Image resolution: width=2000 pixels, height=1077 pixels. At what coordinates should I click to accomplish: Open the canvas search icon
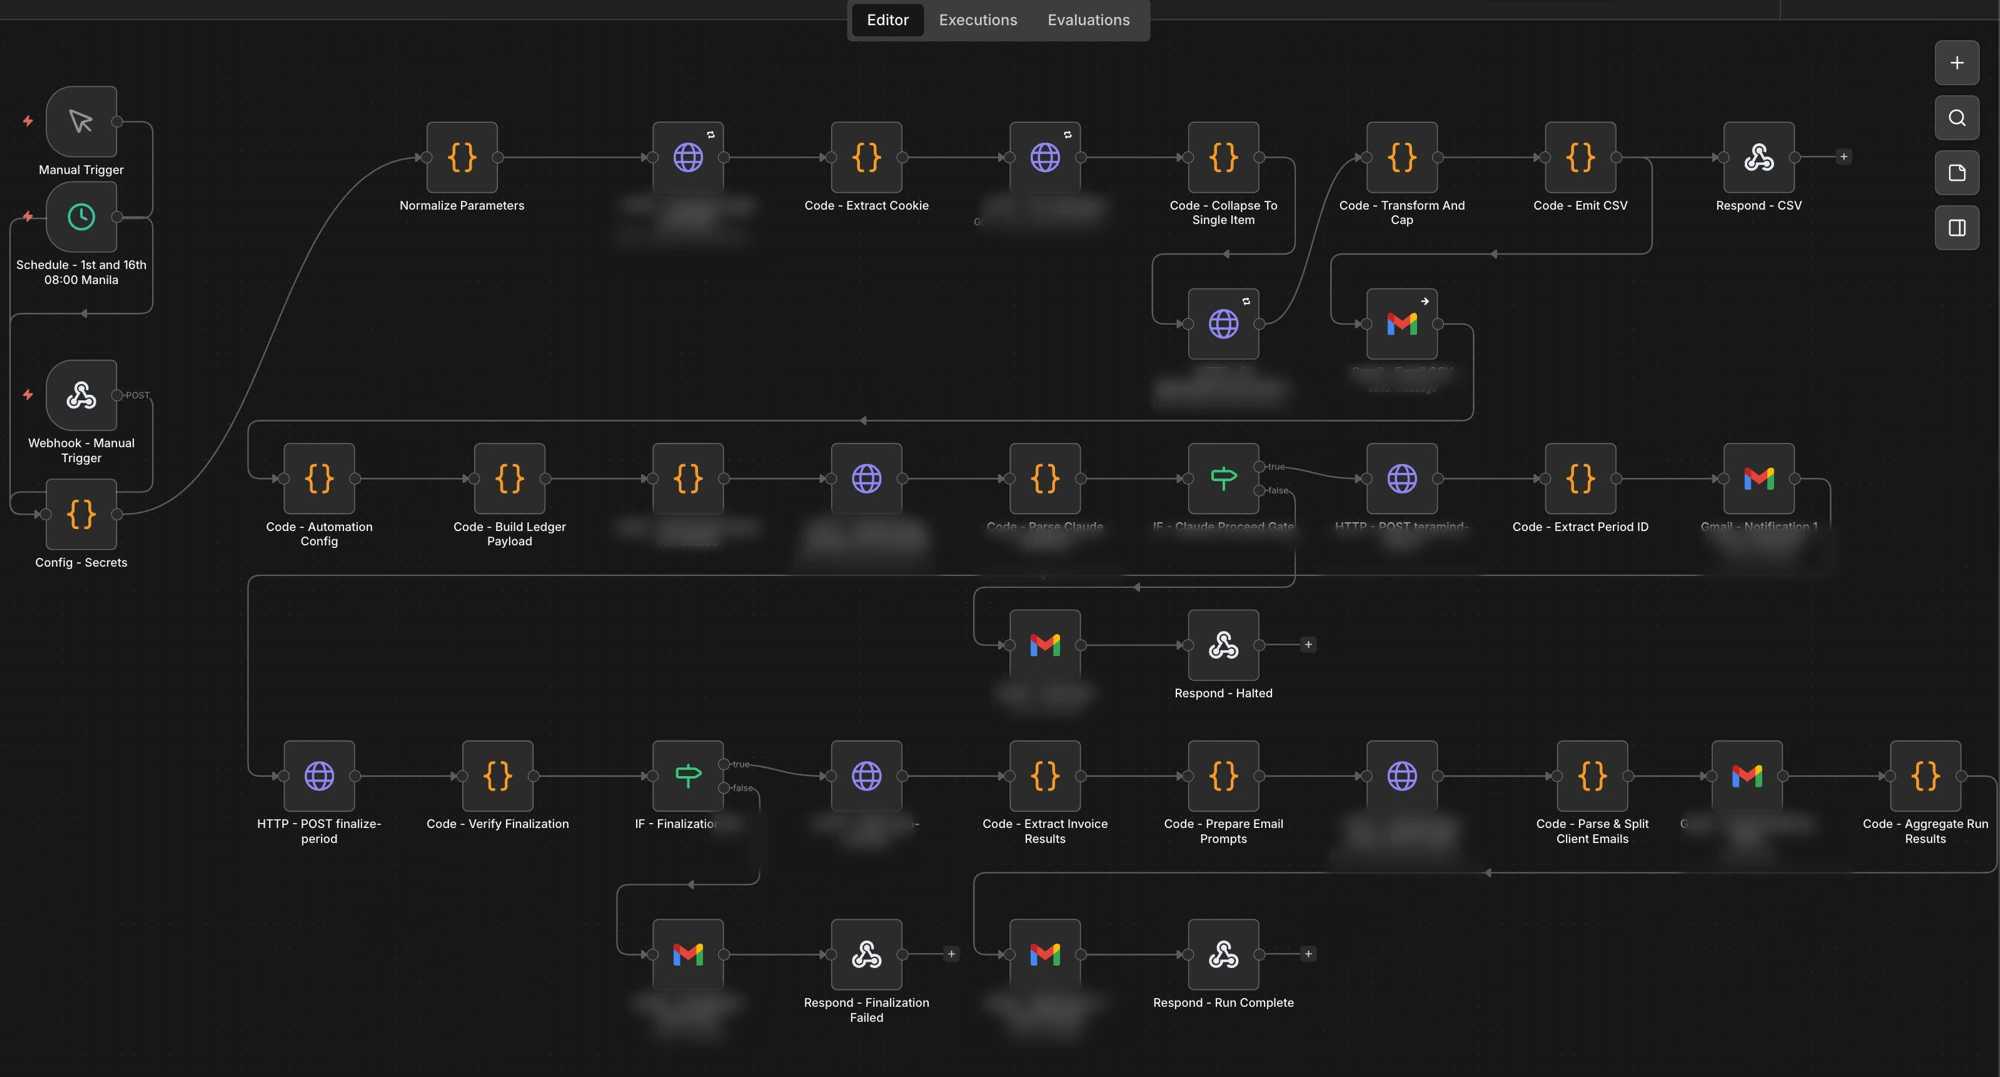[1956, 118]
